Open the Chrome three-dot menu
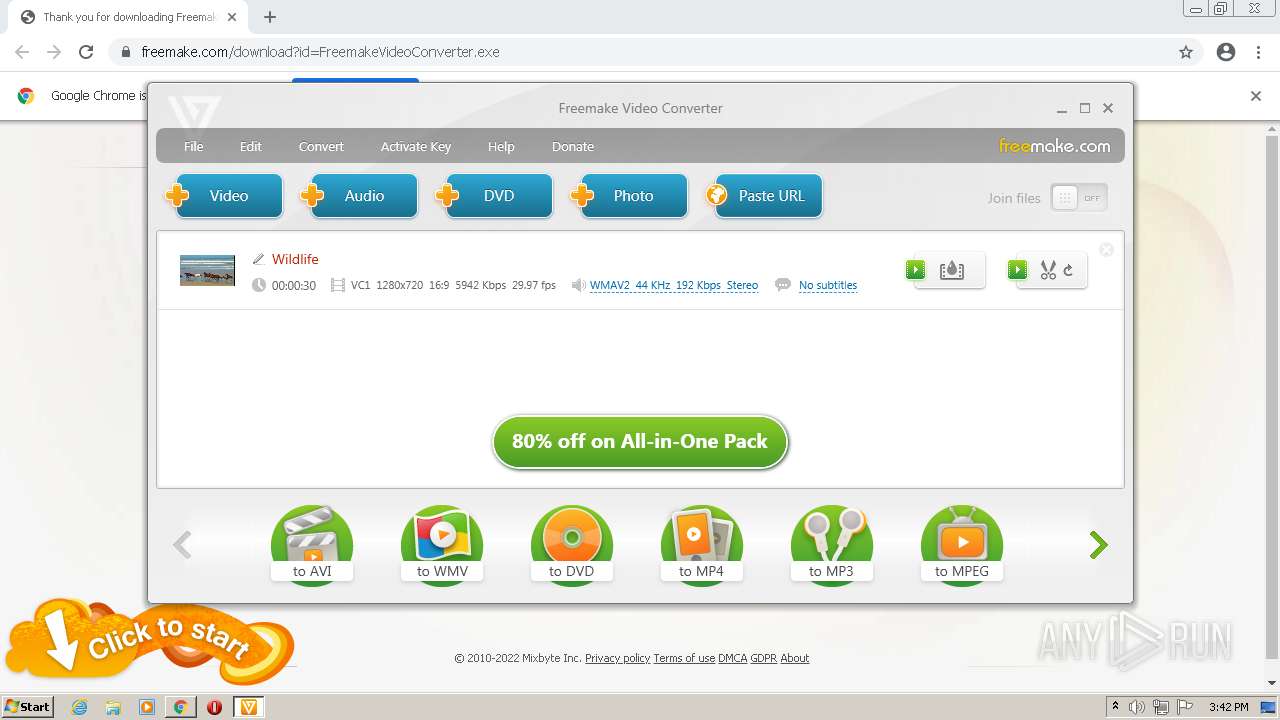This screenshot has height=720, width=1280. tap(1258, 52)
